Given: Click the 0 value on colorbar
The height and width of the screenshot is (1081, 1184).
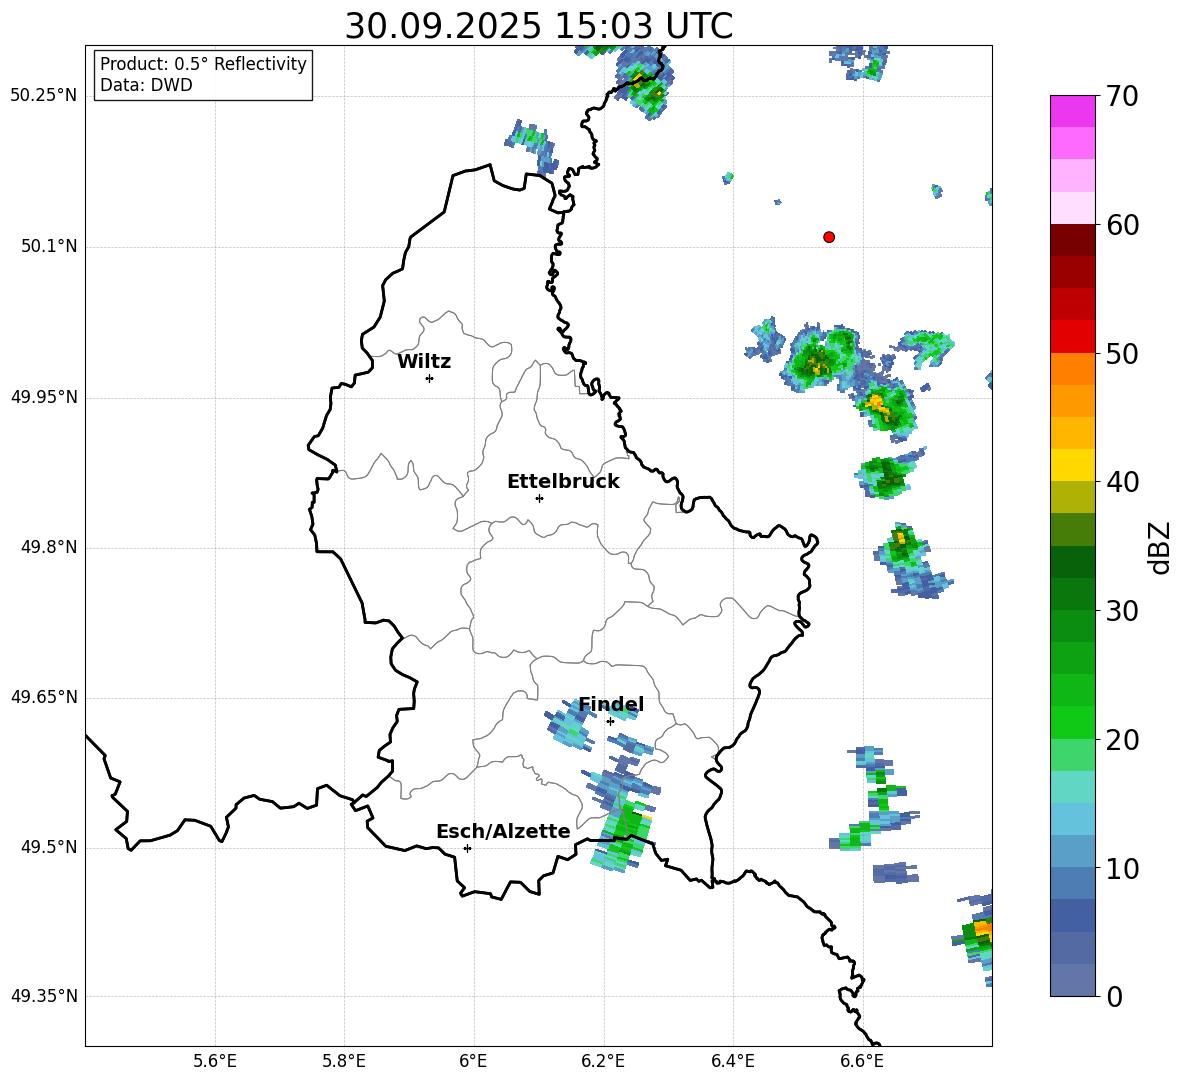Looking at the screenshot, I should pyautogui.click(x=1114, y=997).
